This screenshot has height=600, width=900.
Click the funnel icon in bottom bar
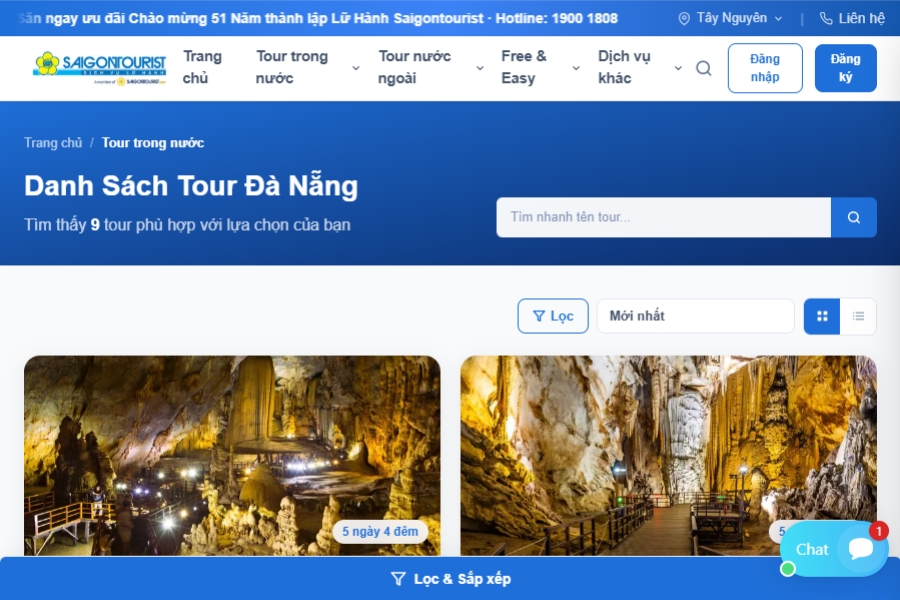[398, 579]
